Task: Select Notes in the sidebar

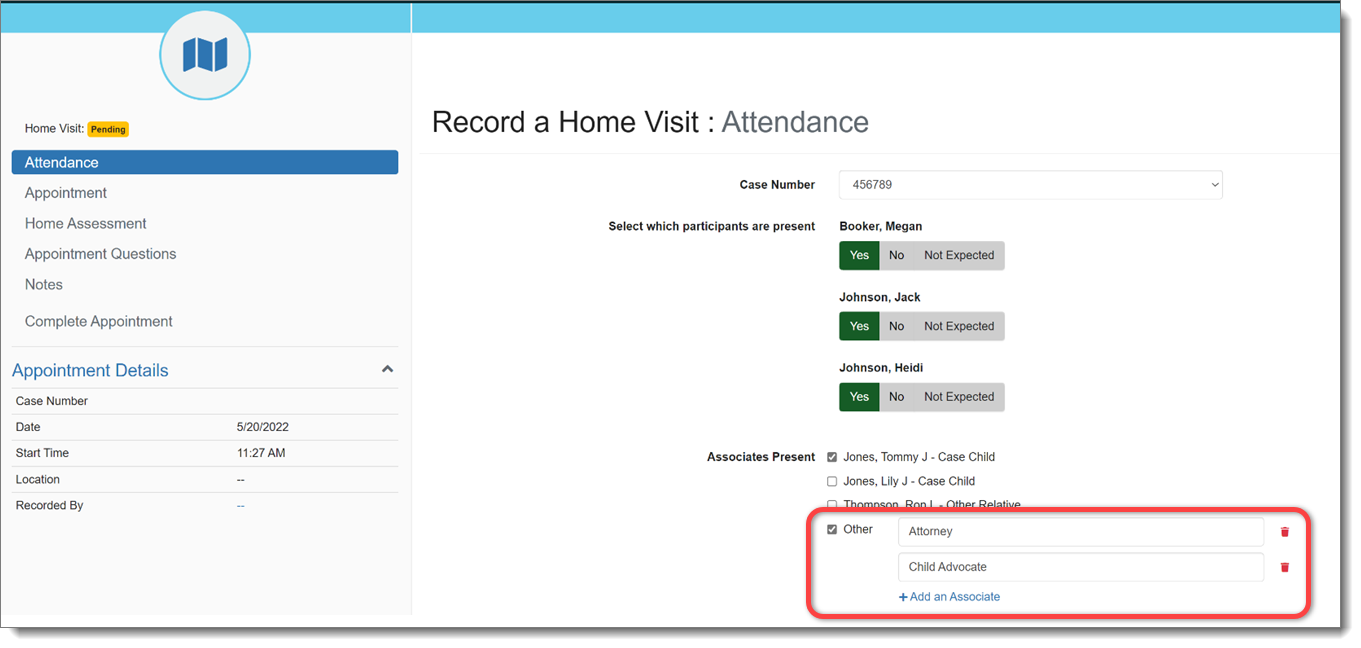Action: click(44, 285)
